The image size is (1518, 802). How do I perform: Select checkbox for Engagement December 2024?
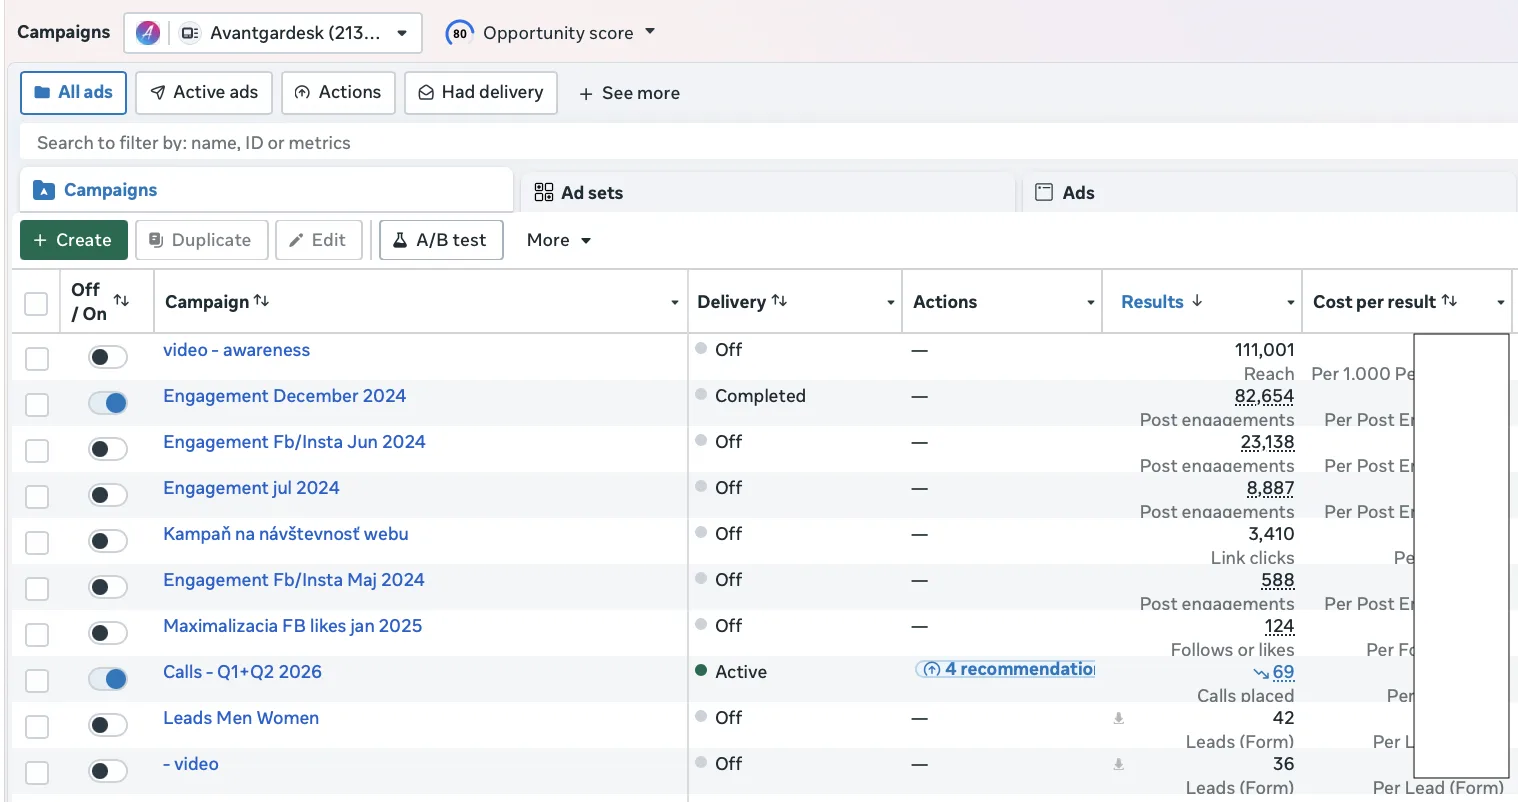37,404
